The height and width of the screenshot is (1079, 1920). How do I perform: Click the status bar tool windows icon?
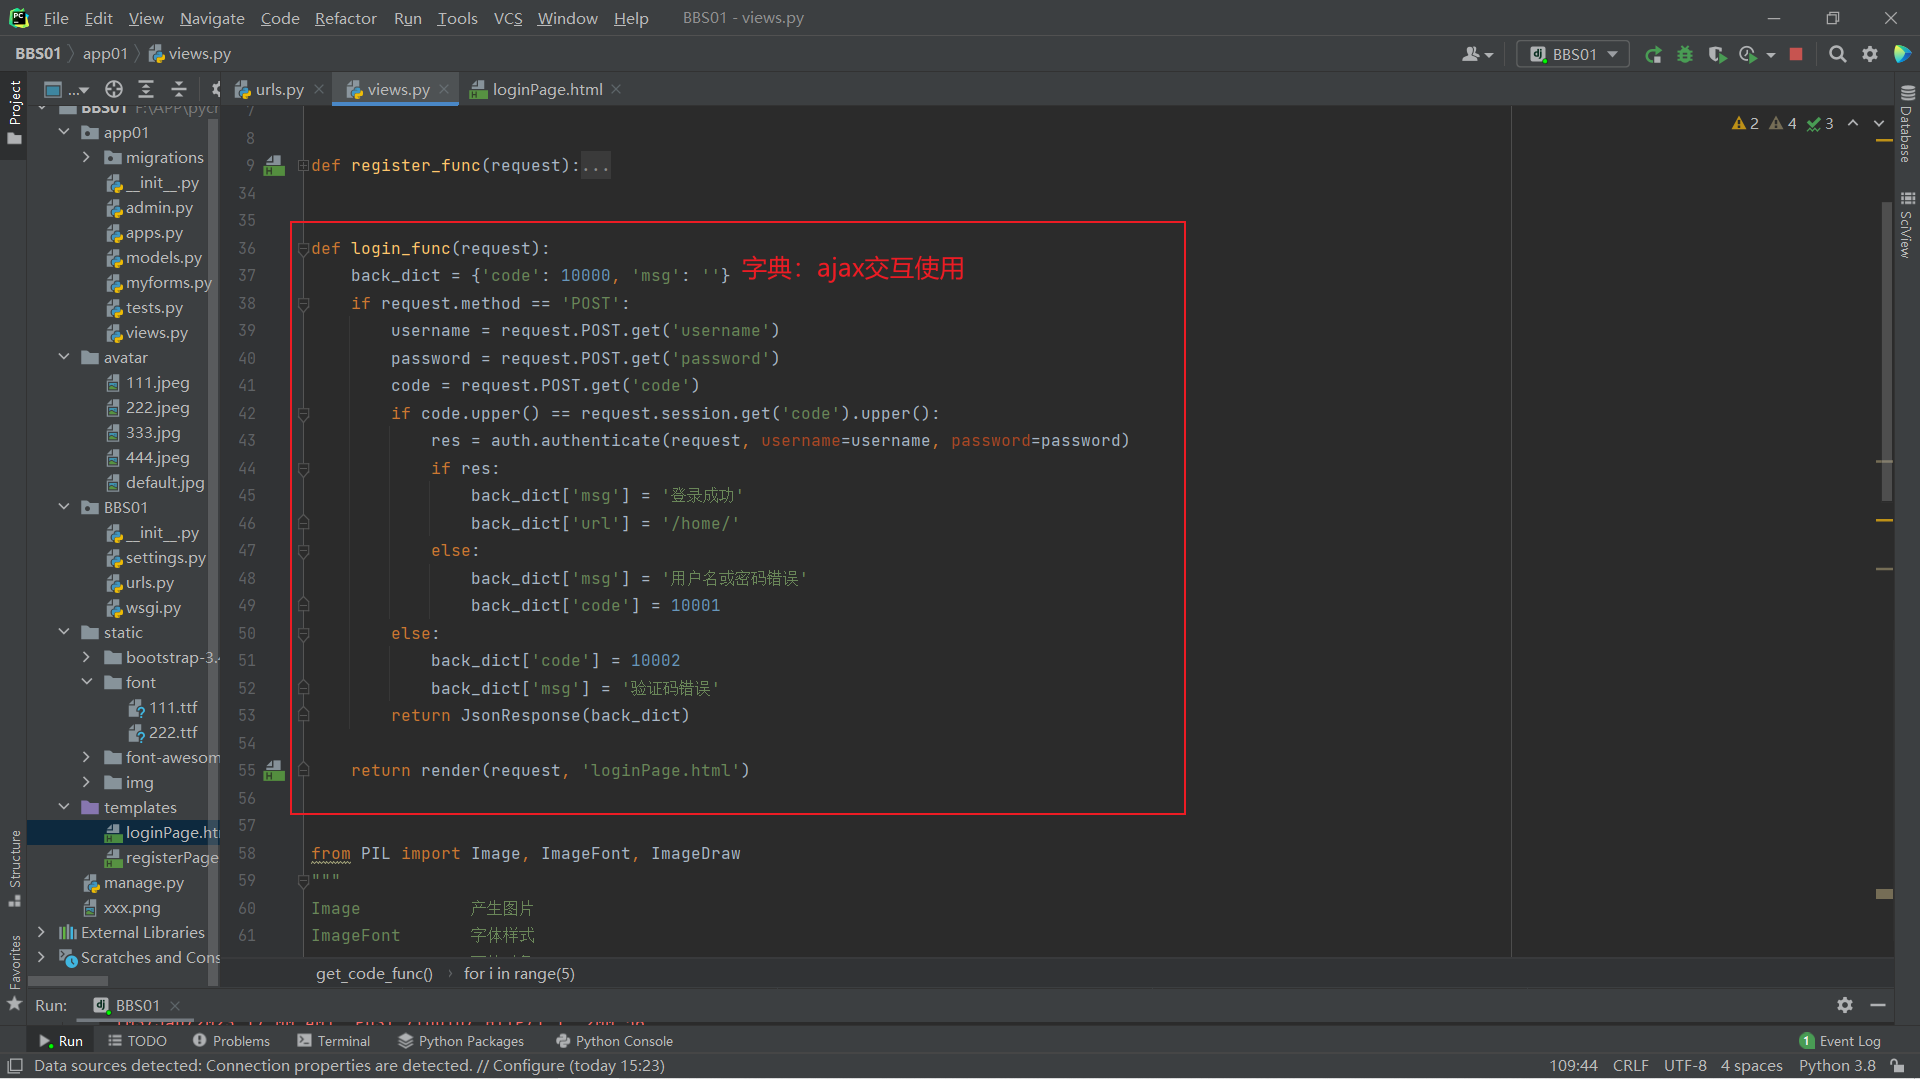coord(15,1066)
